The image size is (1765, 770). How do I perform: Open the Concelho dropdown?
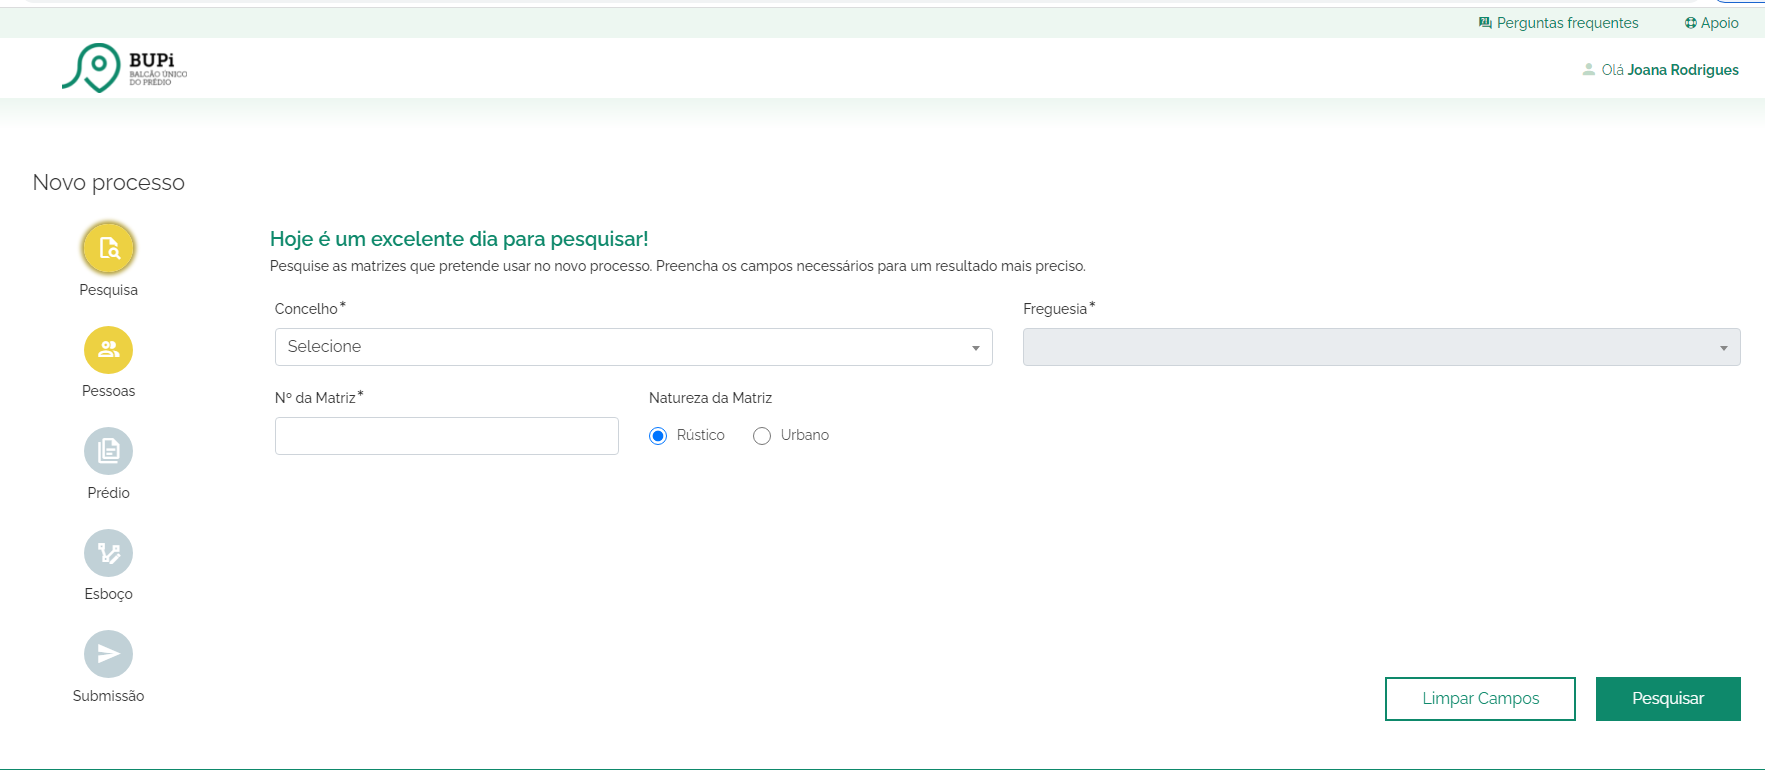tap(633, 347)
